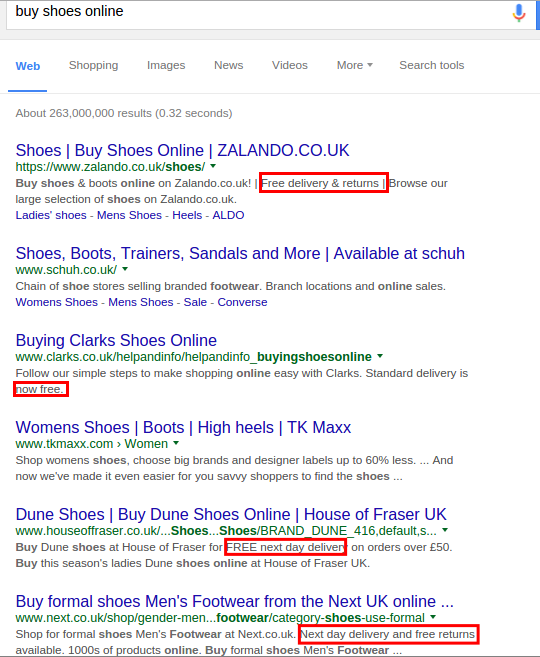Click the https://www.zalando.co.uk/shoes/ URL text

pyautogui.click(x=110, y=167)
